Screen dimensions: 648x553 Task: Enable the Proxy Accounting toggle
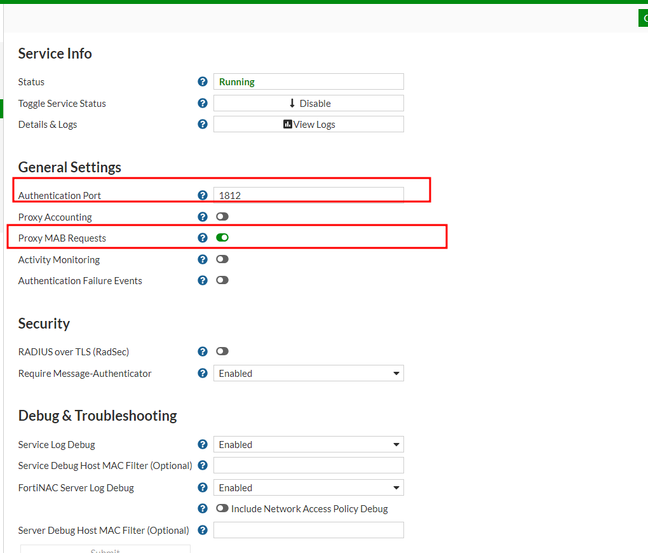point(222,217)
